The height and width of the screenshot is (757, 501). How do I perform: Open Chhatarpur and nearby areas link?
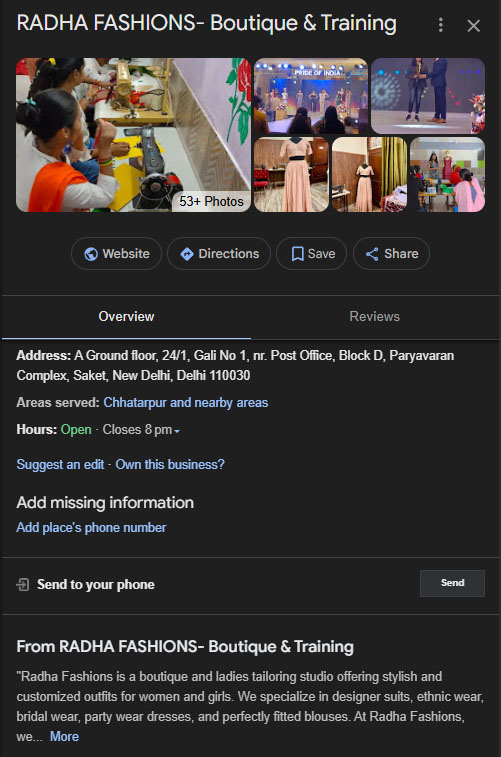coord(186,403)
